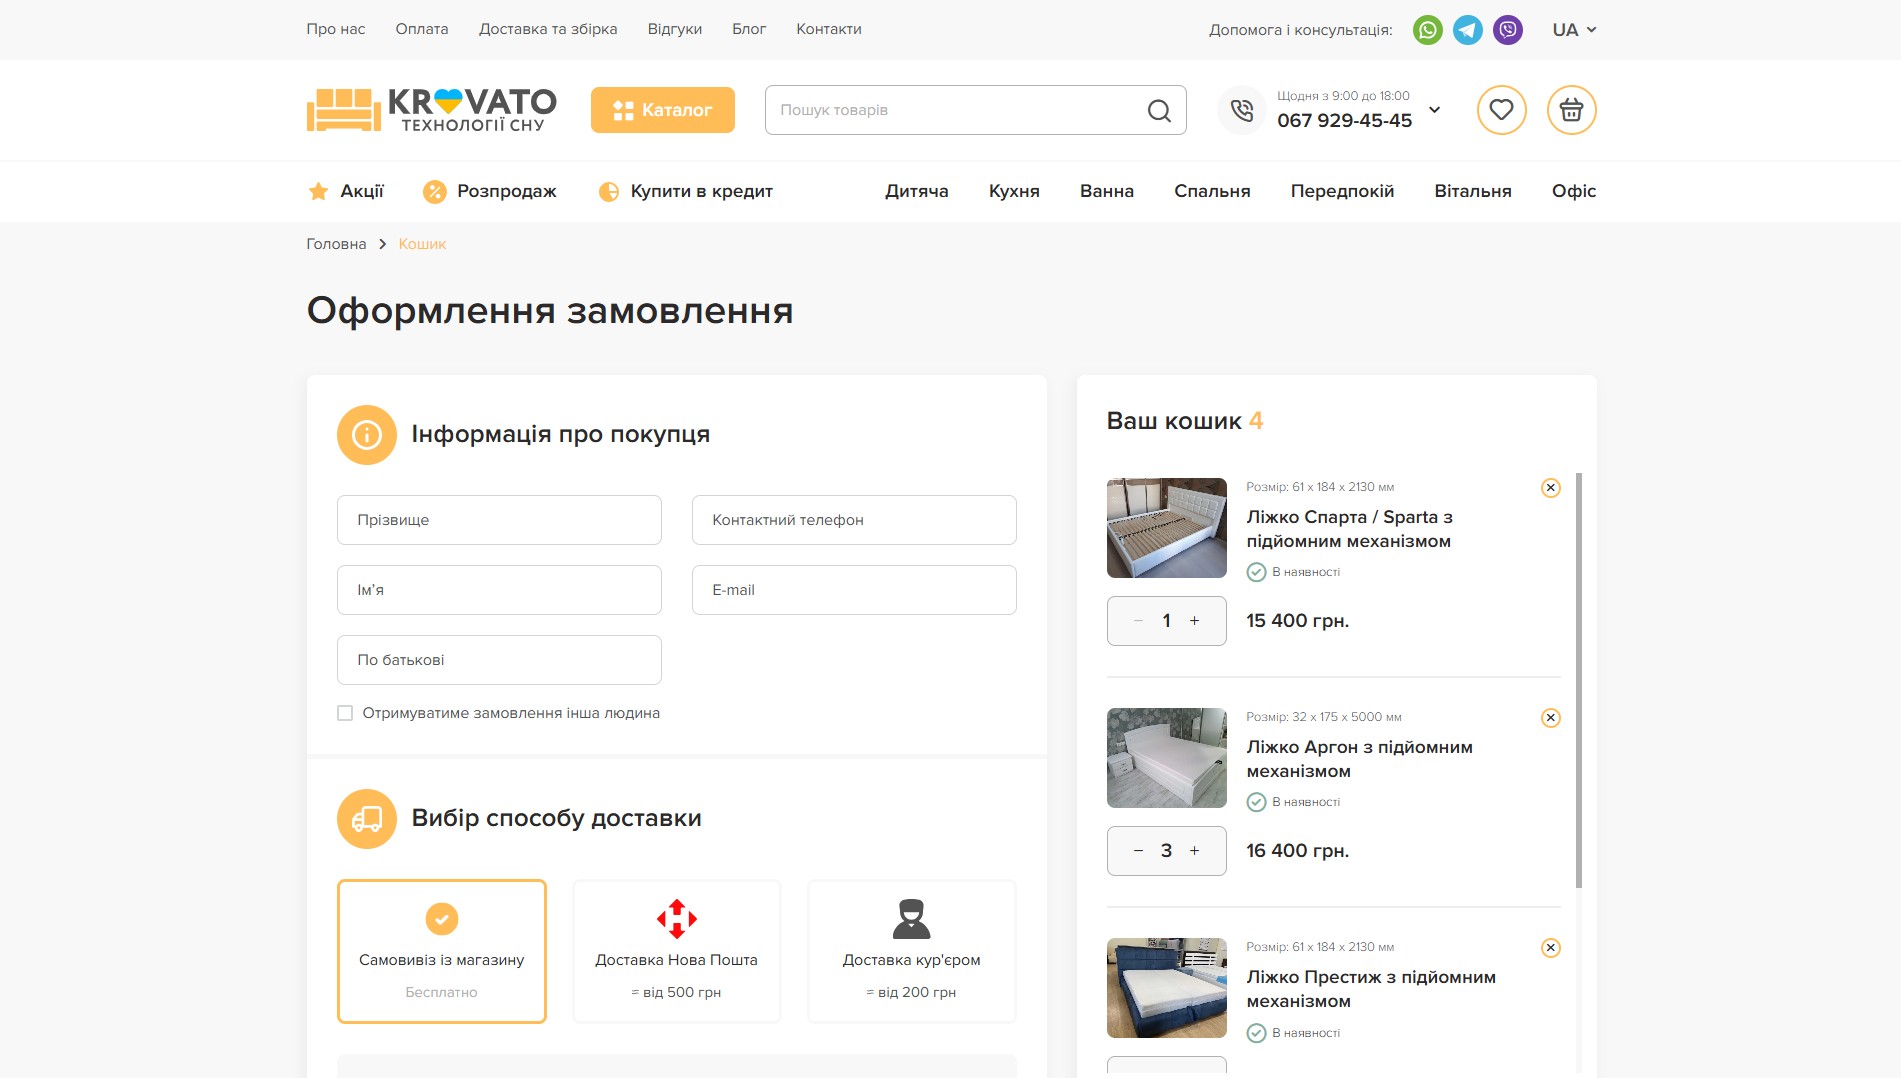The width and height of the screenshot is (1901, 1078).
Task: Open Ліжко Спарта / Sparta product title
Action: click(x=1349, y=529)
